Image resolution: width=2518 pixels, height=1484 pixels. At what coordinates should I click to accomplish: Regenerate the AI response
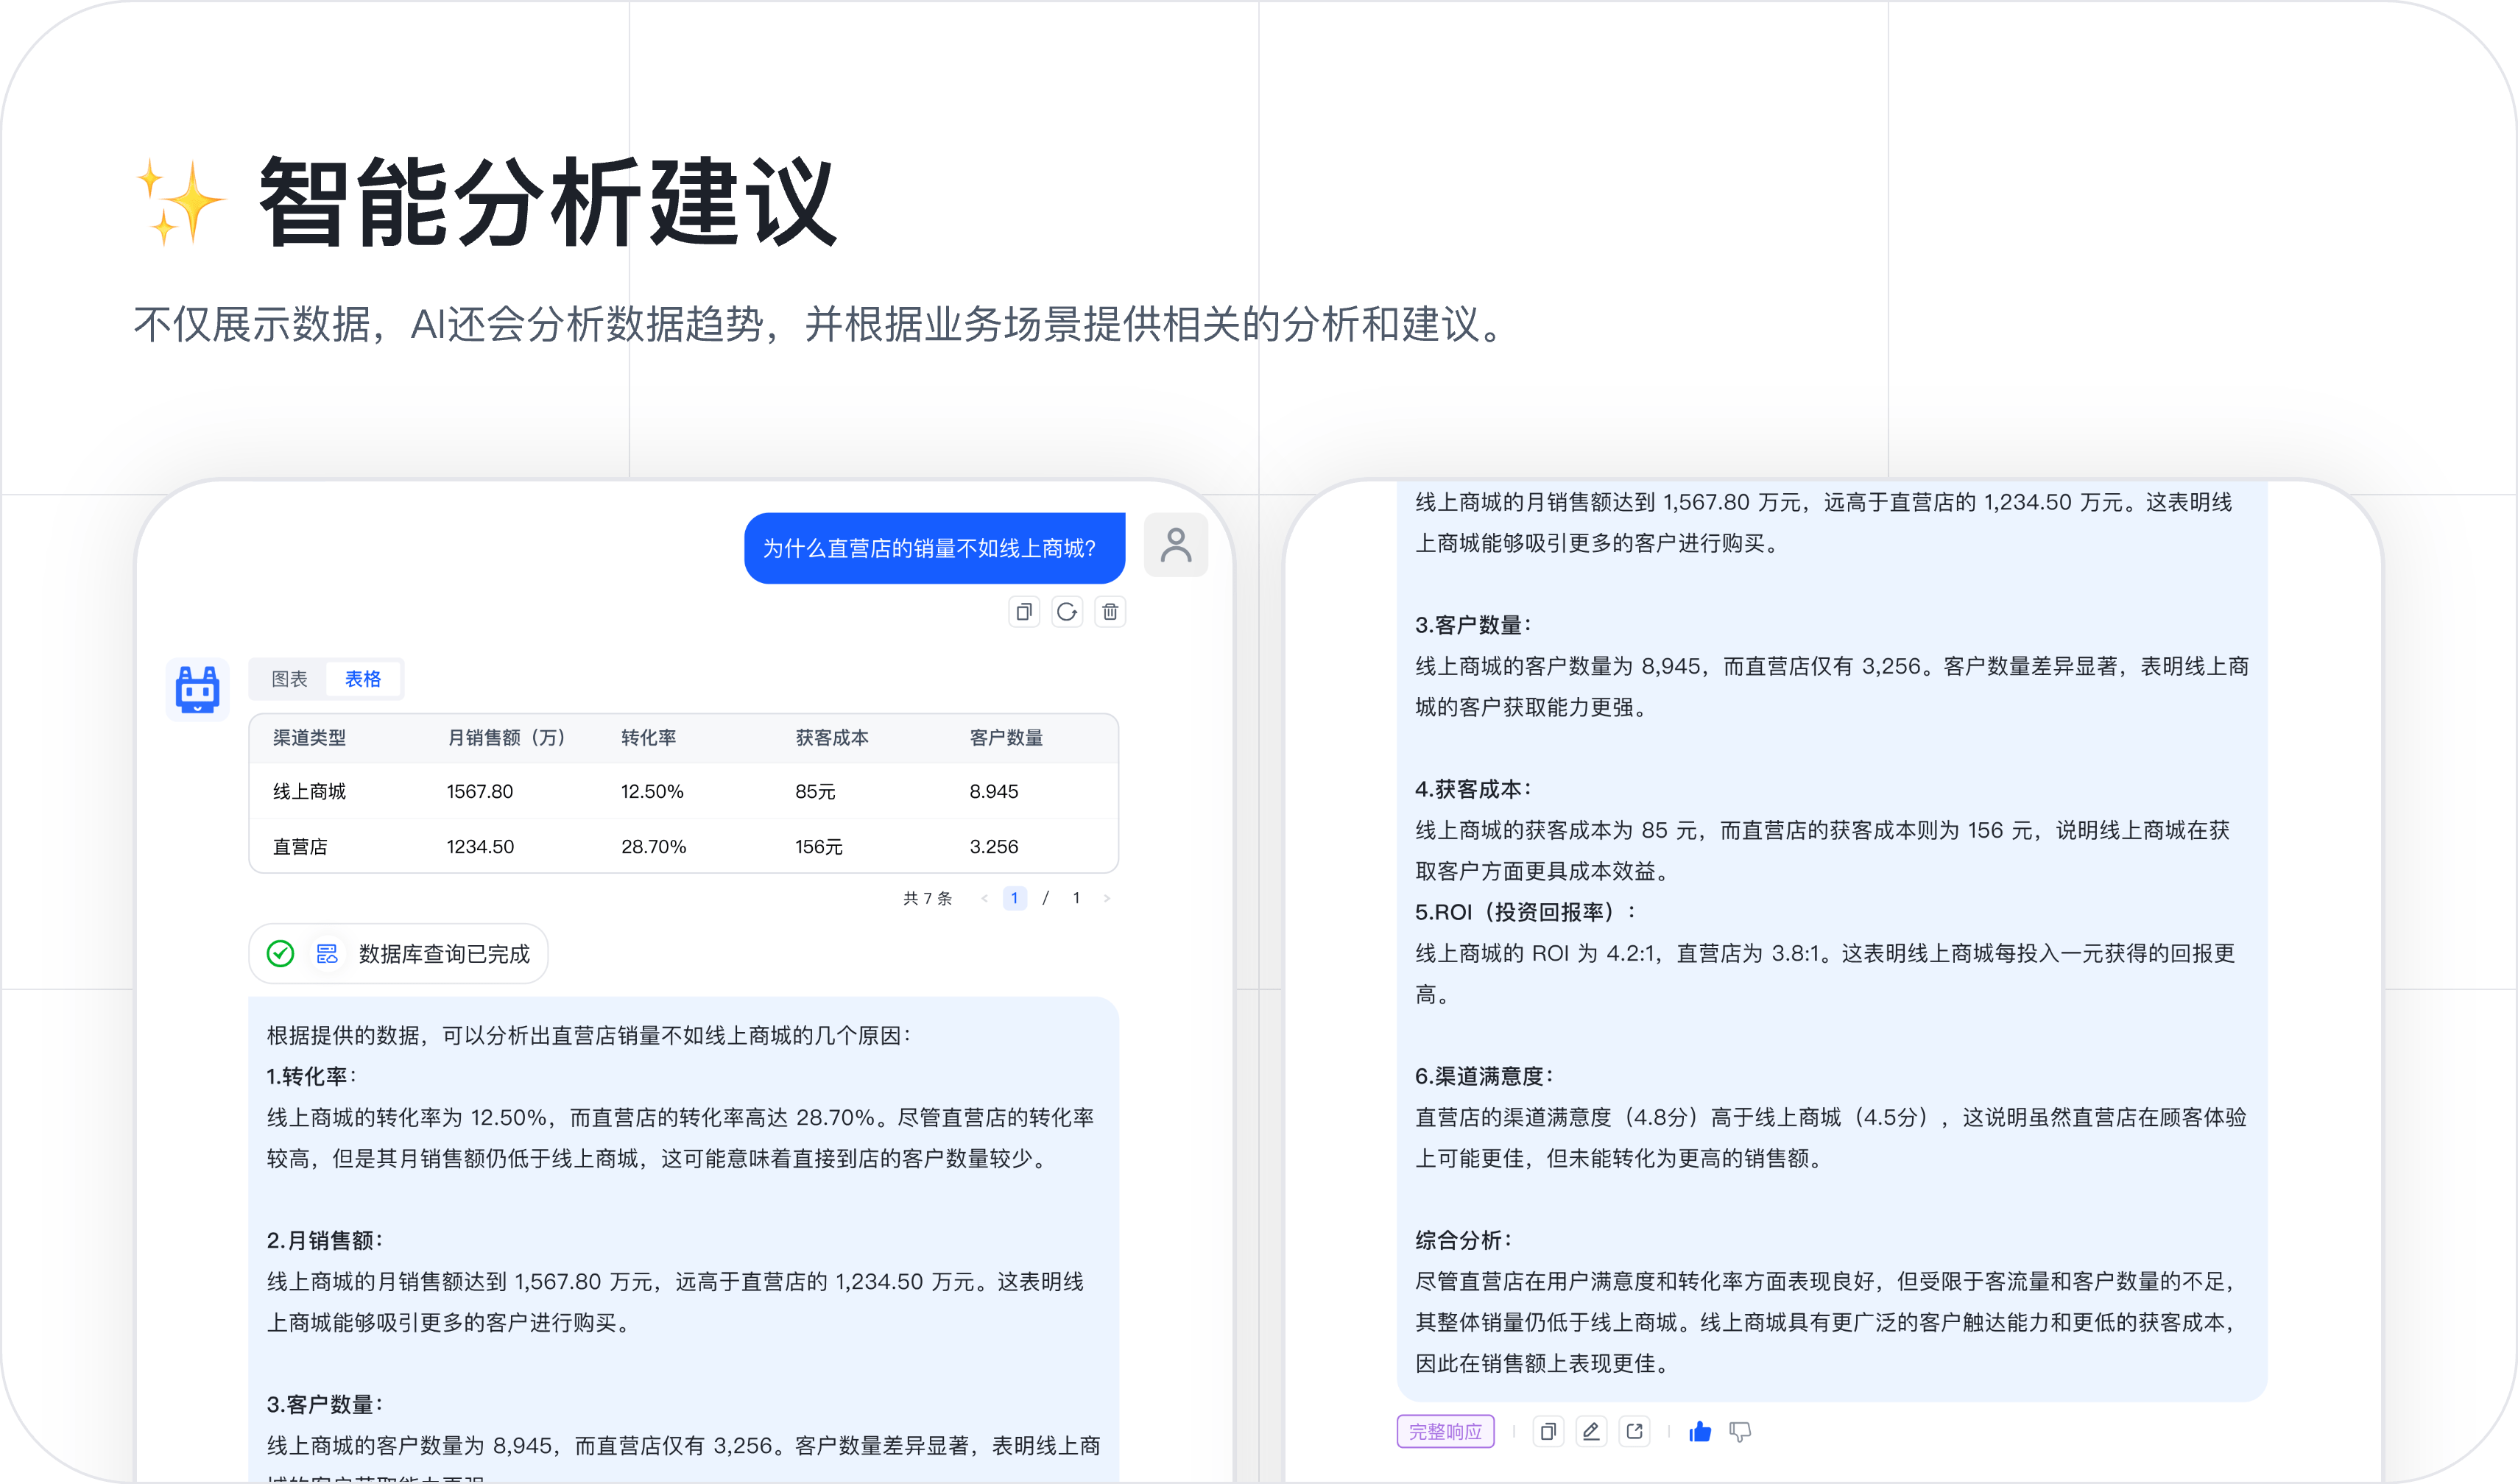click(1067, 612)
